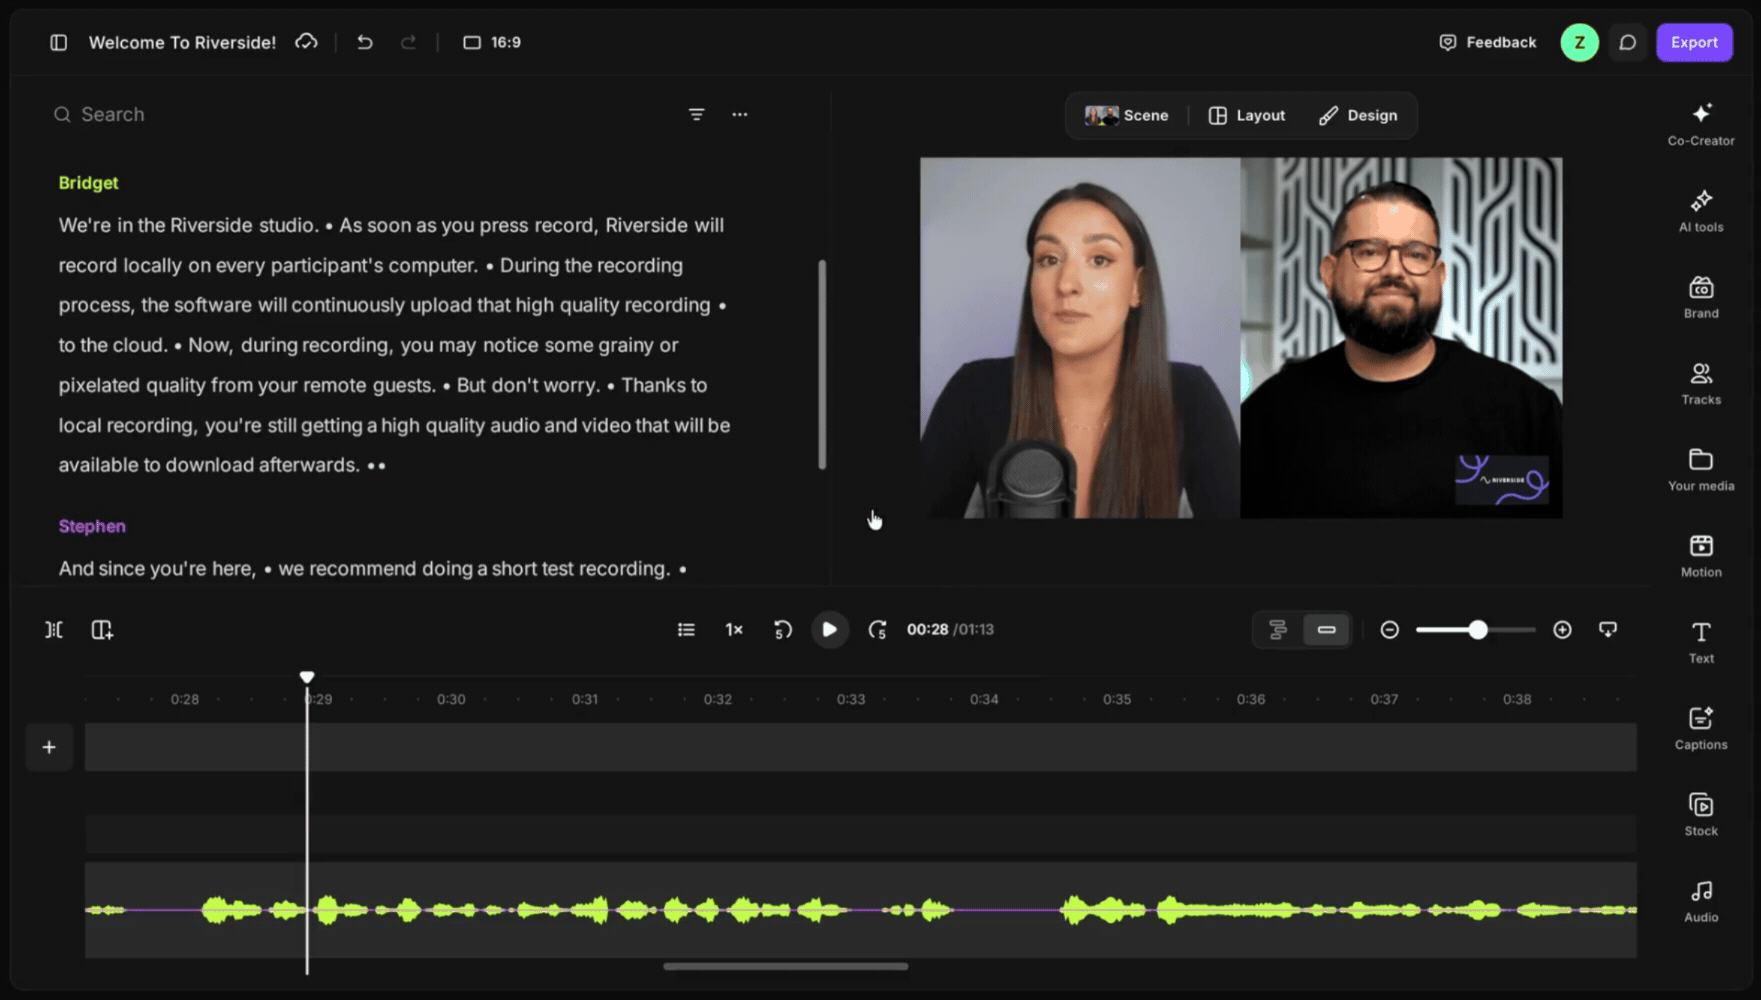Switch to the Design tab
Image resolution: width=1761 pixels, height=1000 pixels.
point(1358,115)
